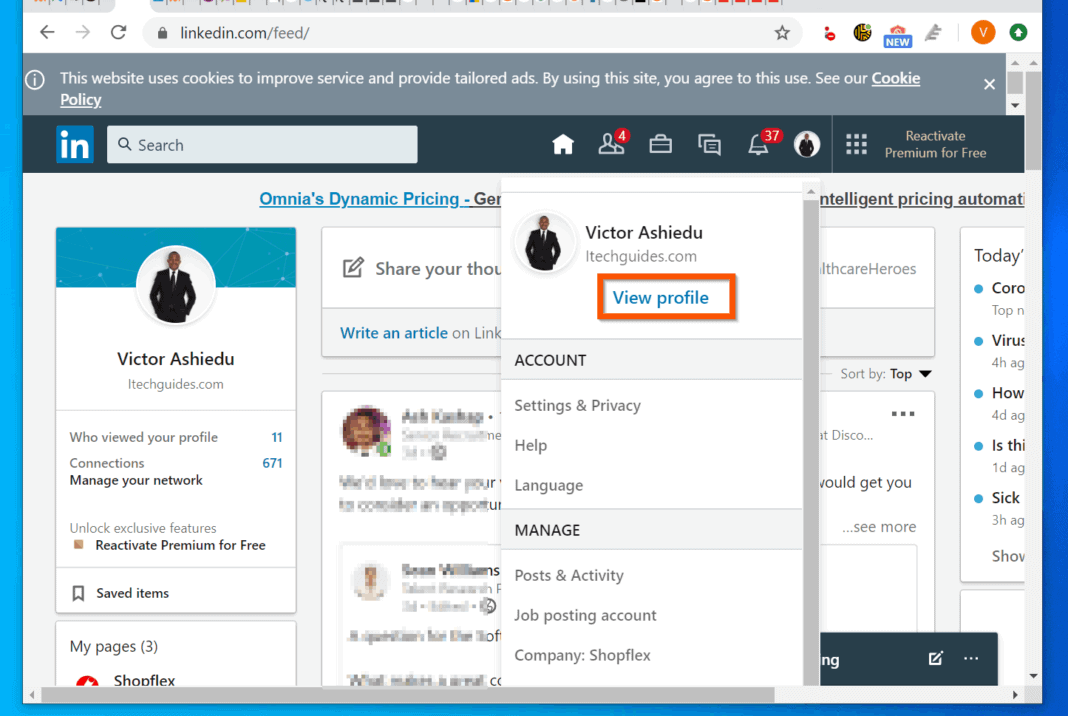The width and height of the screenshot is (1068, 716).
Task: Click Victor Ashiedu name in left card
Action: tap(176, 359)
